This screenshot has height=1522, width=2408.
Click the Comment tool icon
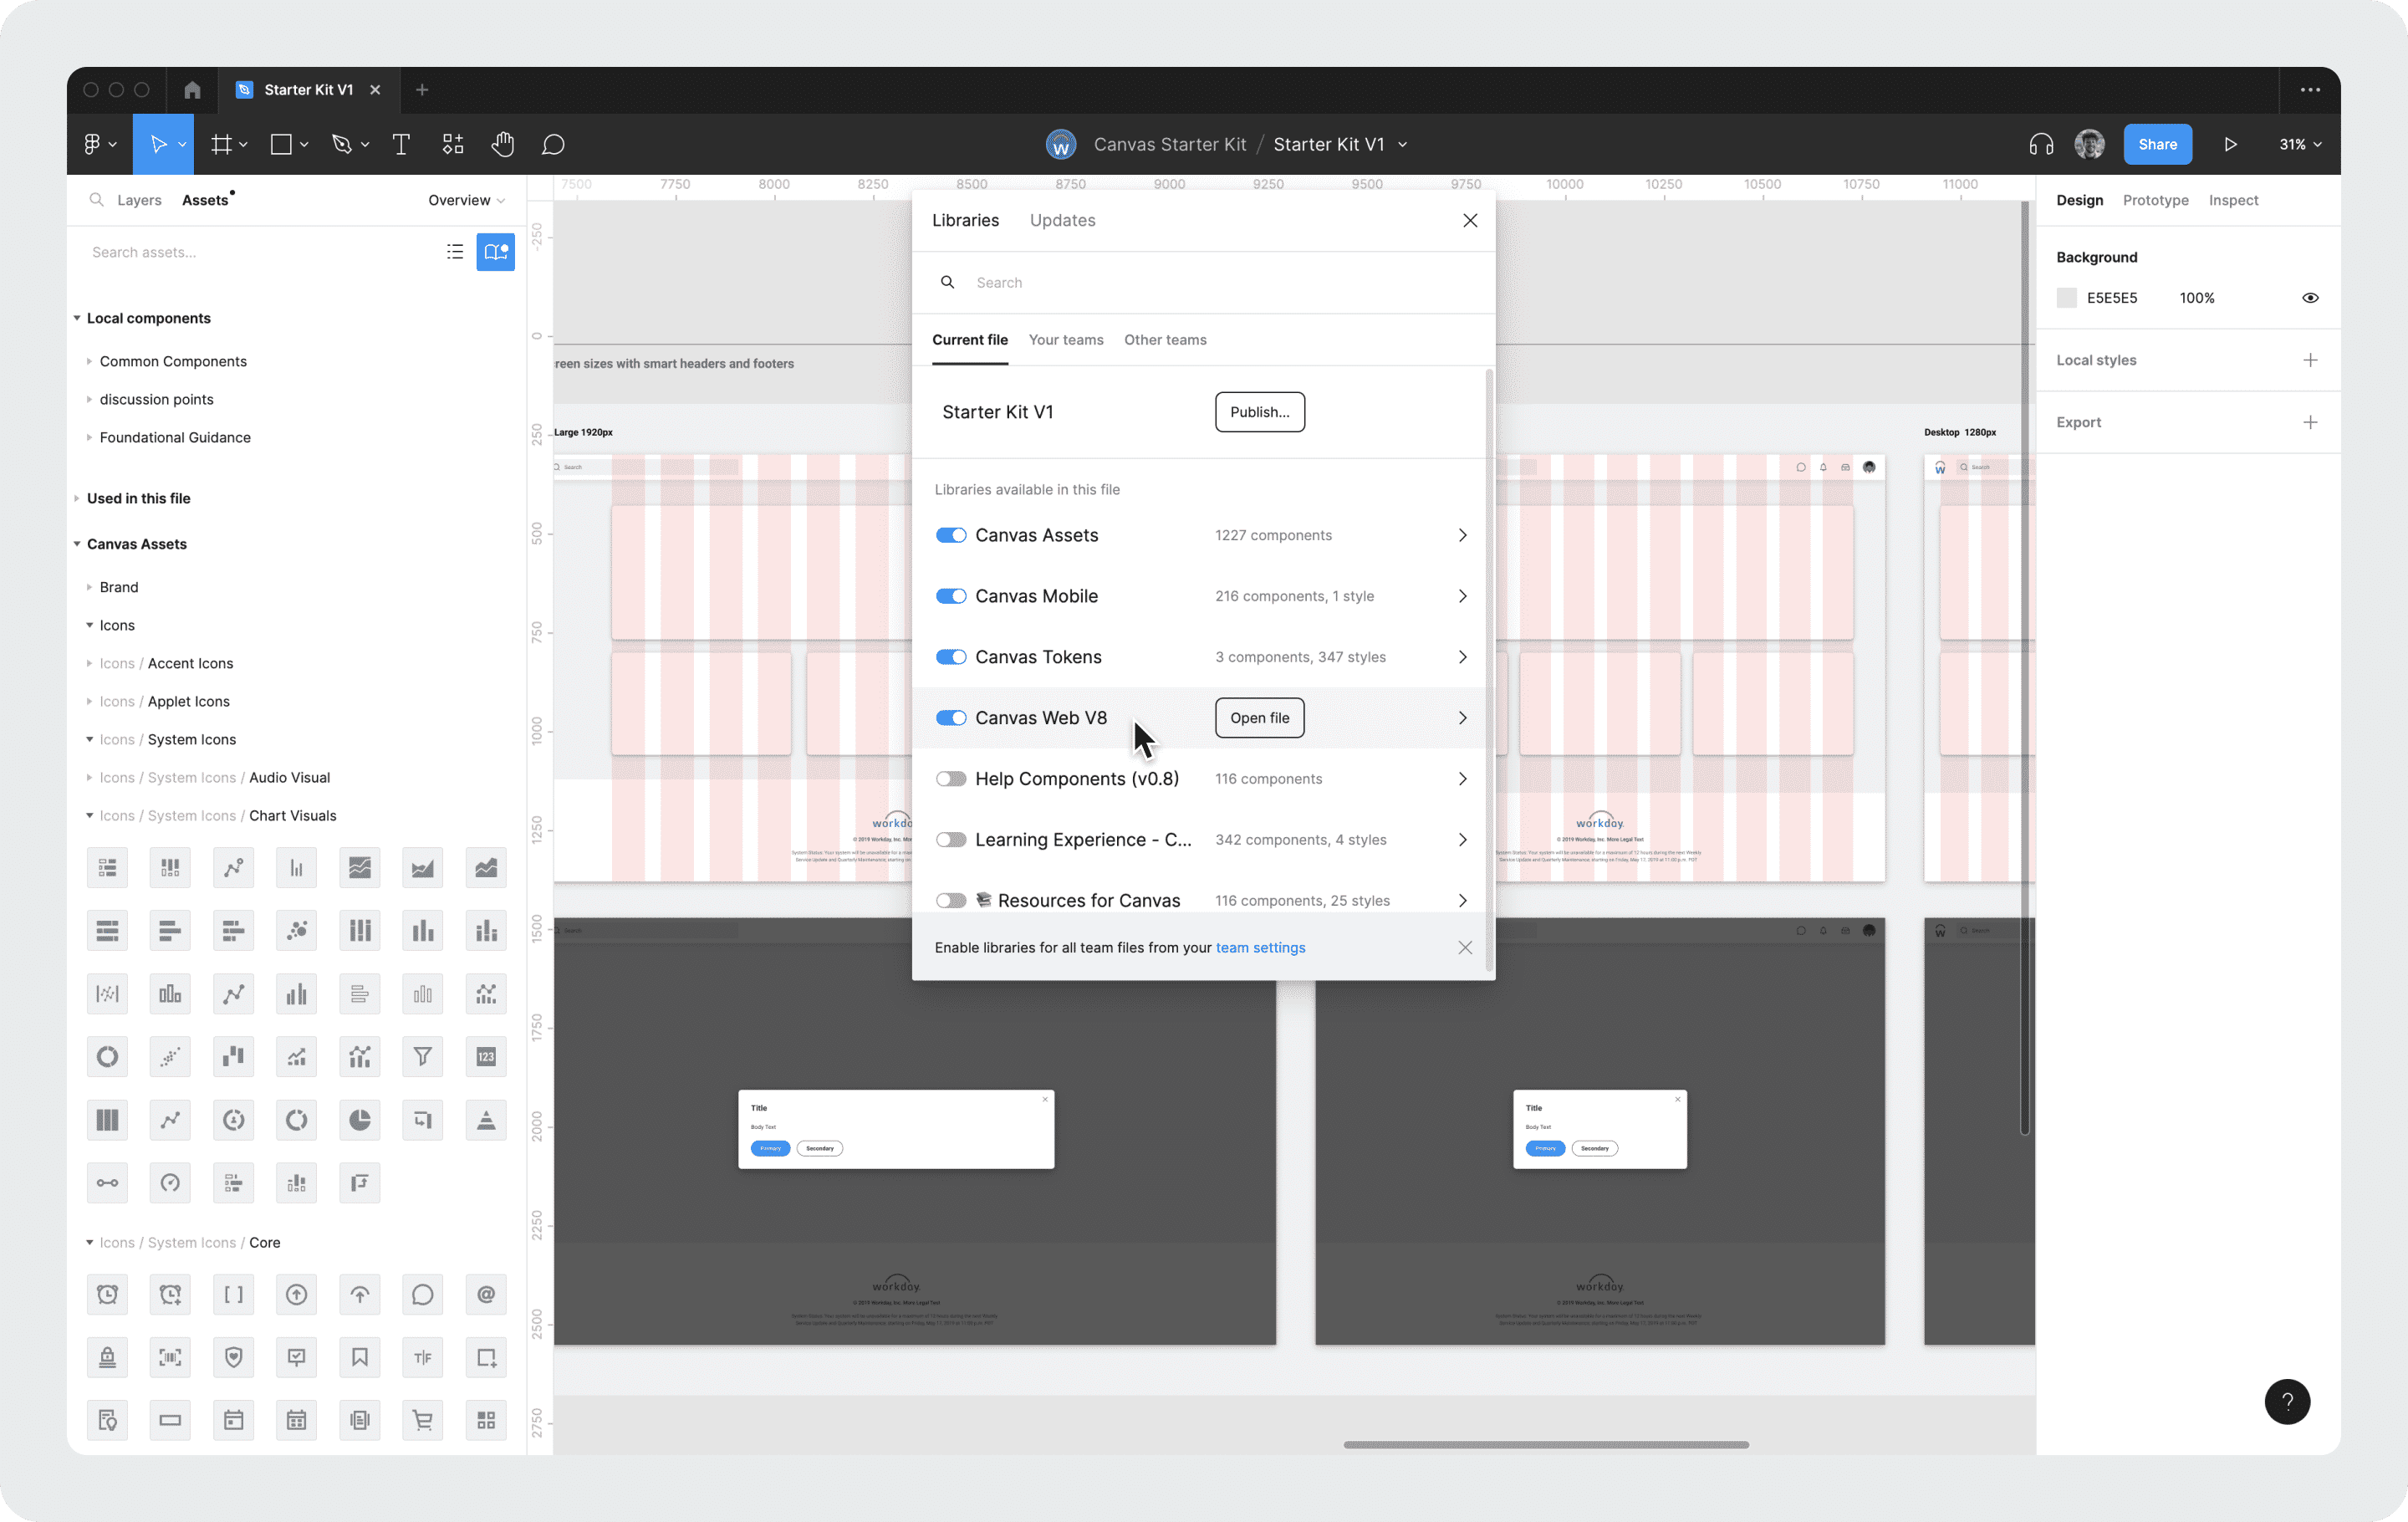point(553,145)
